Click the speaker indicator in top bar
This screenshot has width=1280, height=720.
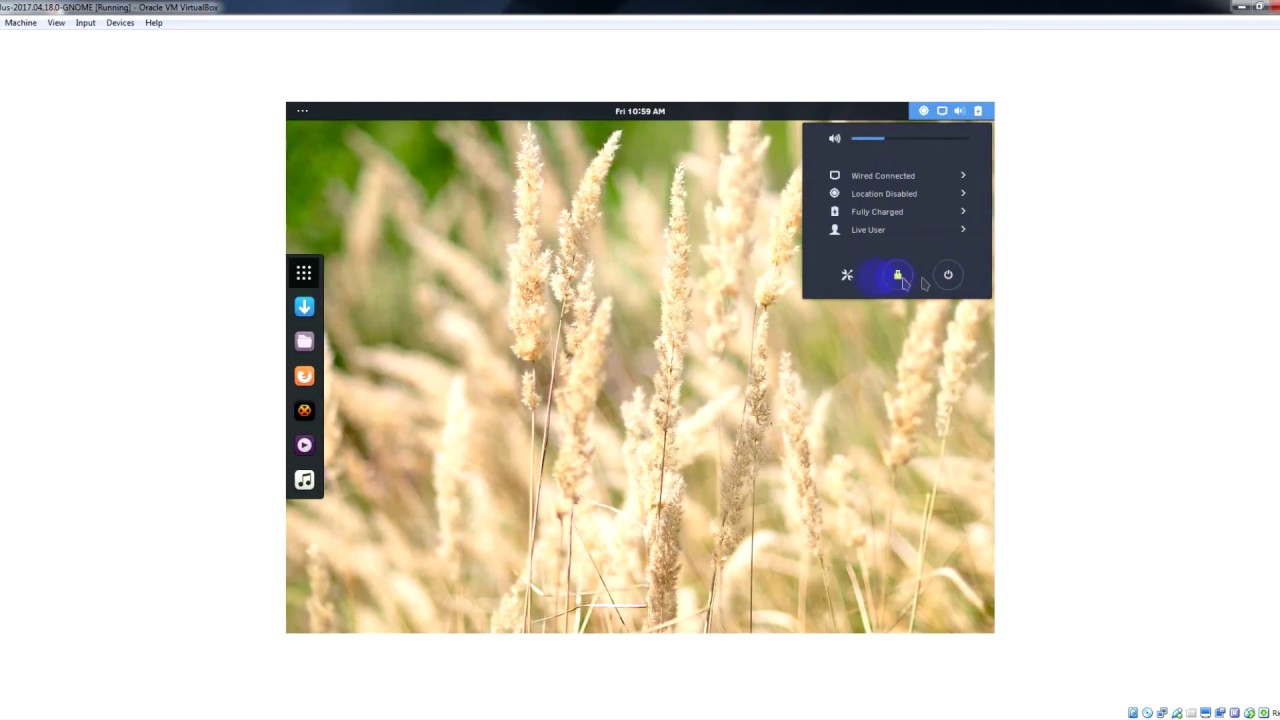959,111
